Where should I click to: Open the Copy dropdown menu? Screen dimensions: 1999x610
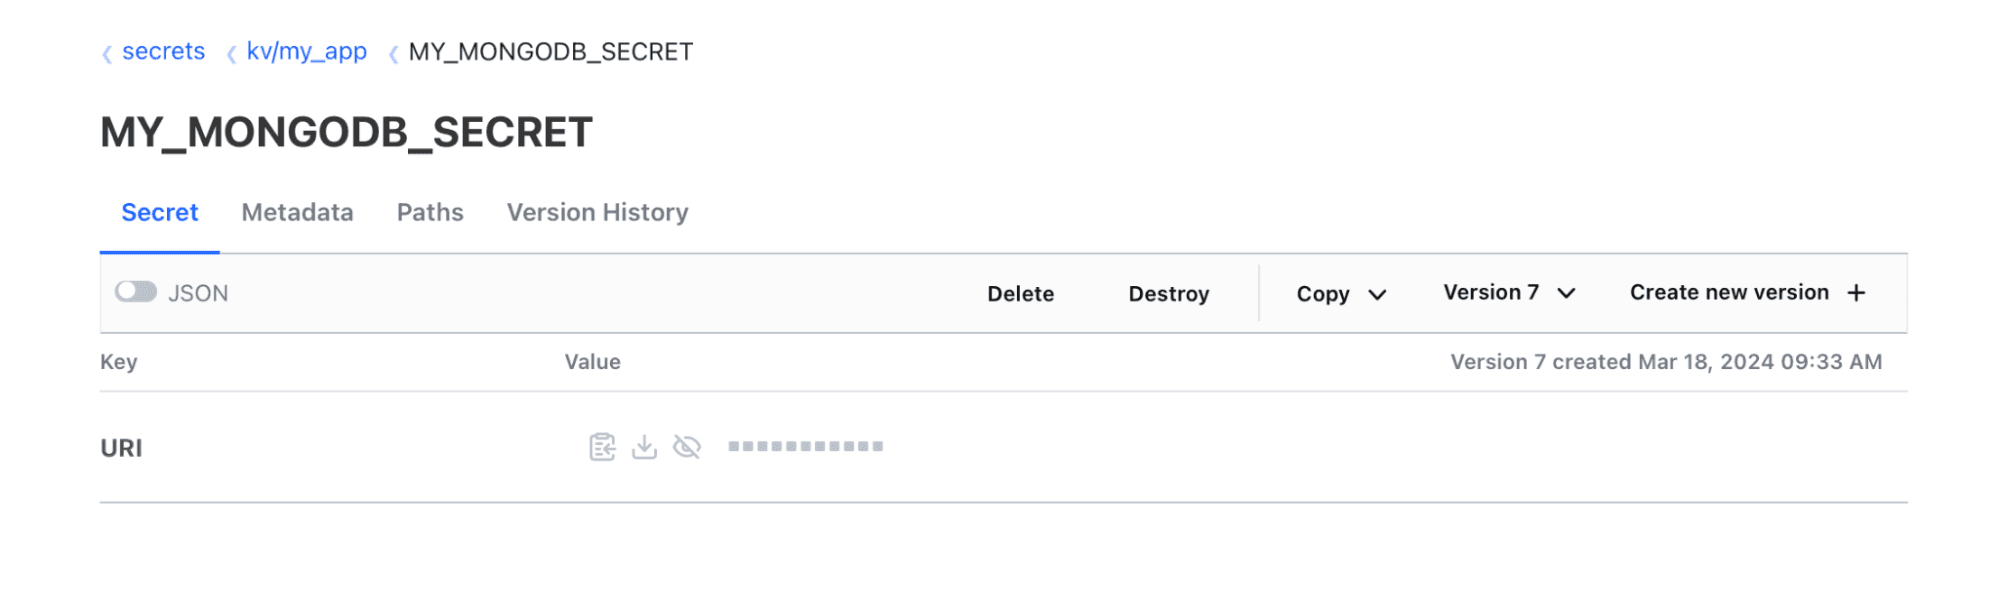coord(1340,293)
